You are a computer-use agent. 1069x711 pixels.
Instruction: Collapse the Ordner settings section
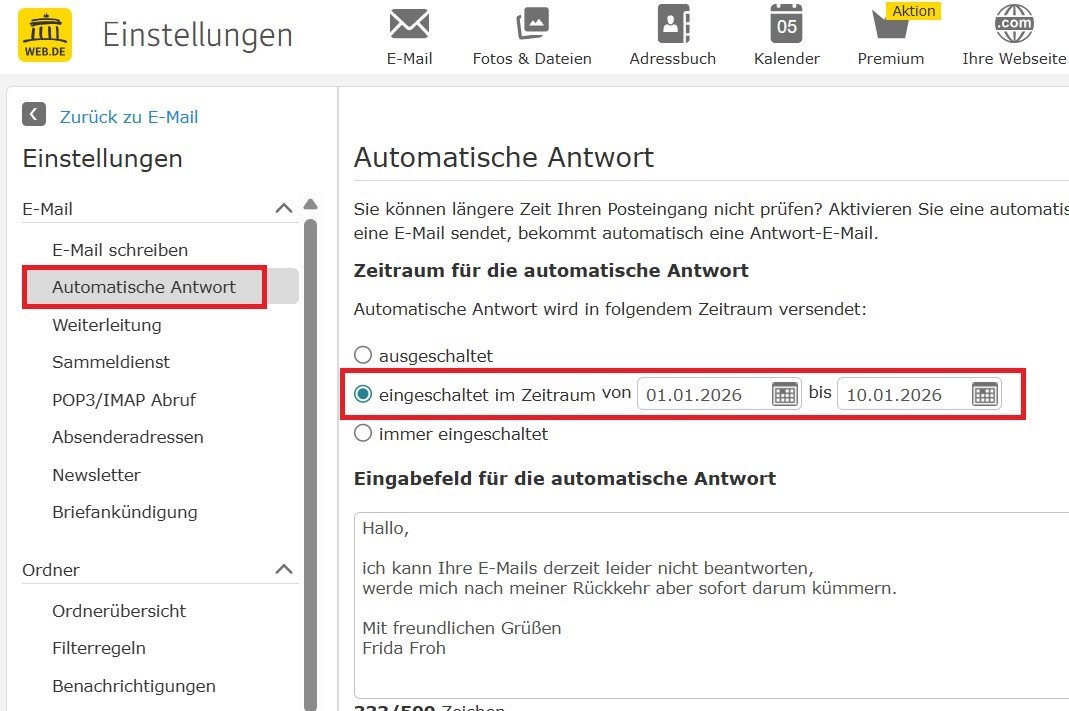284,569
